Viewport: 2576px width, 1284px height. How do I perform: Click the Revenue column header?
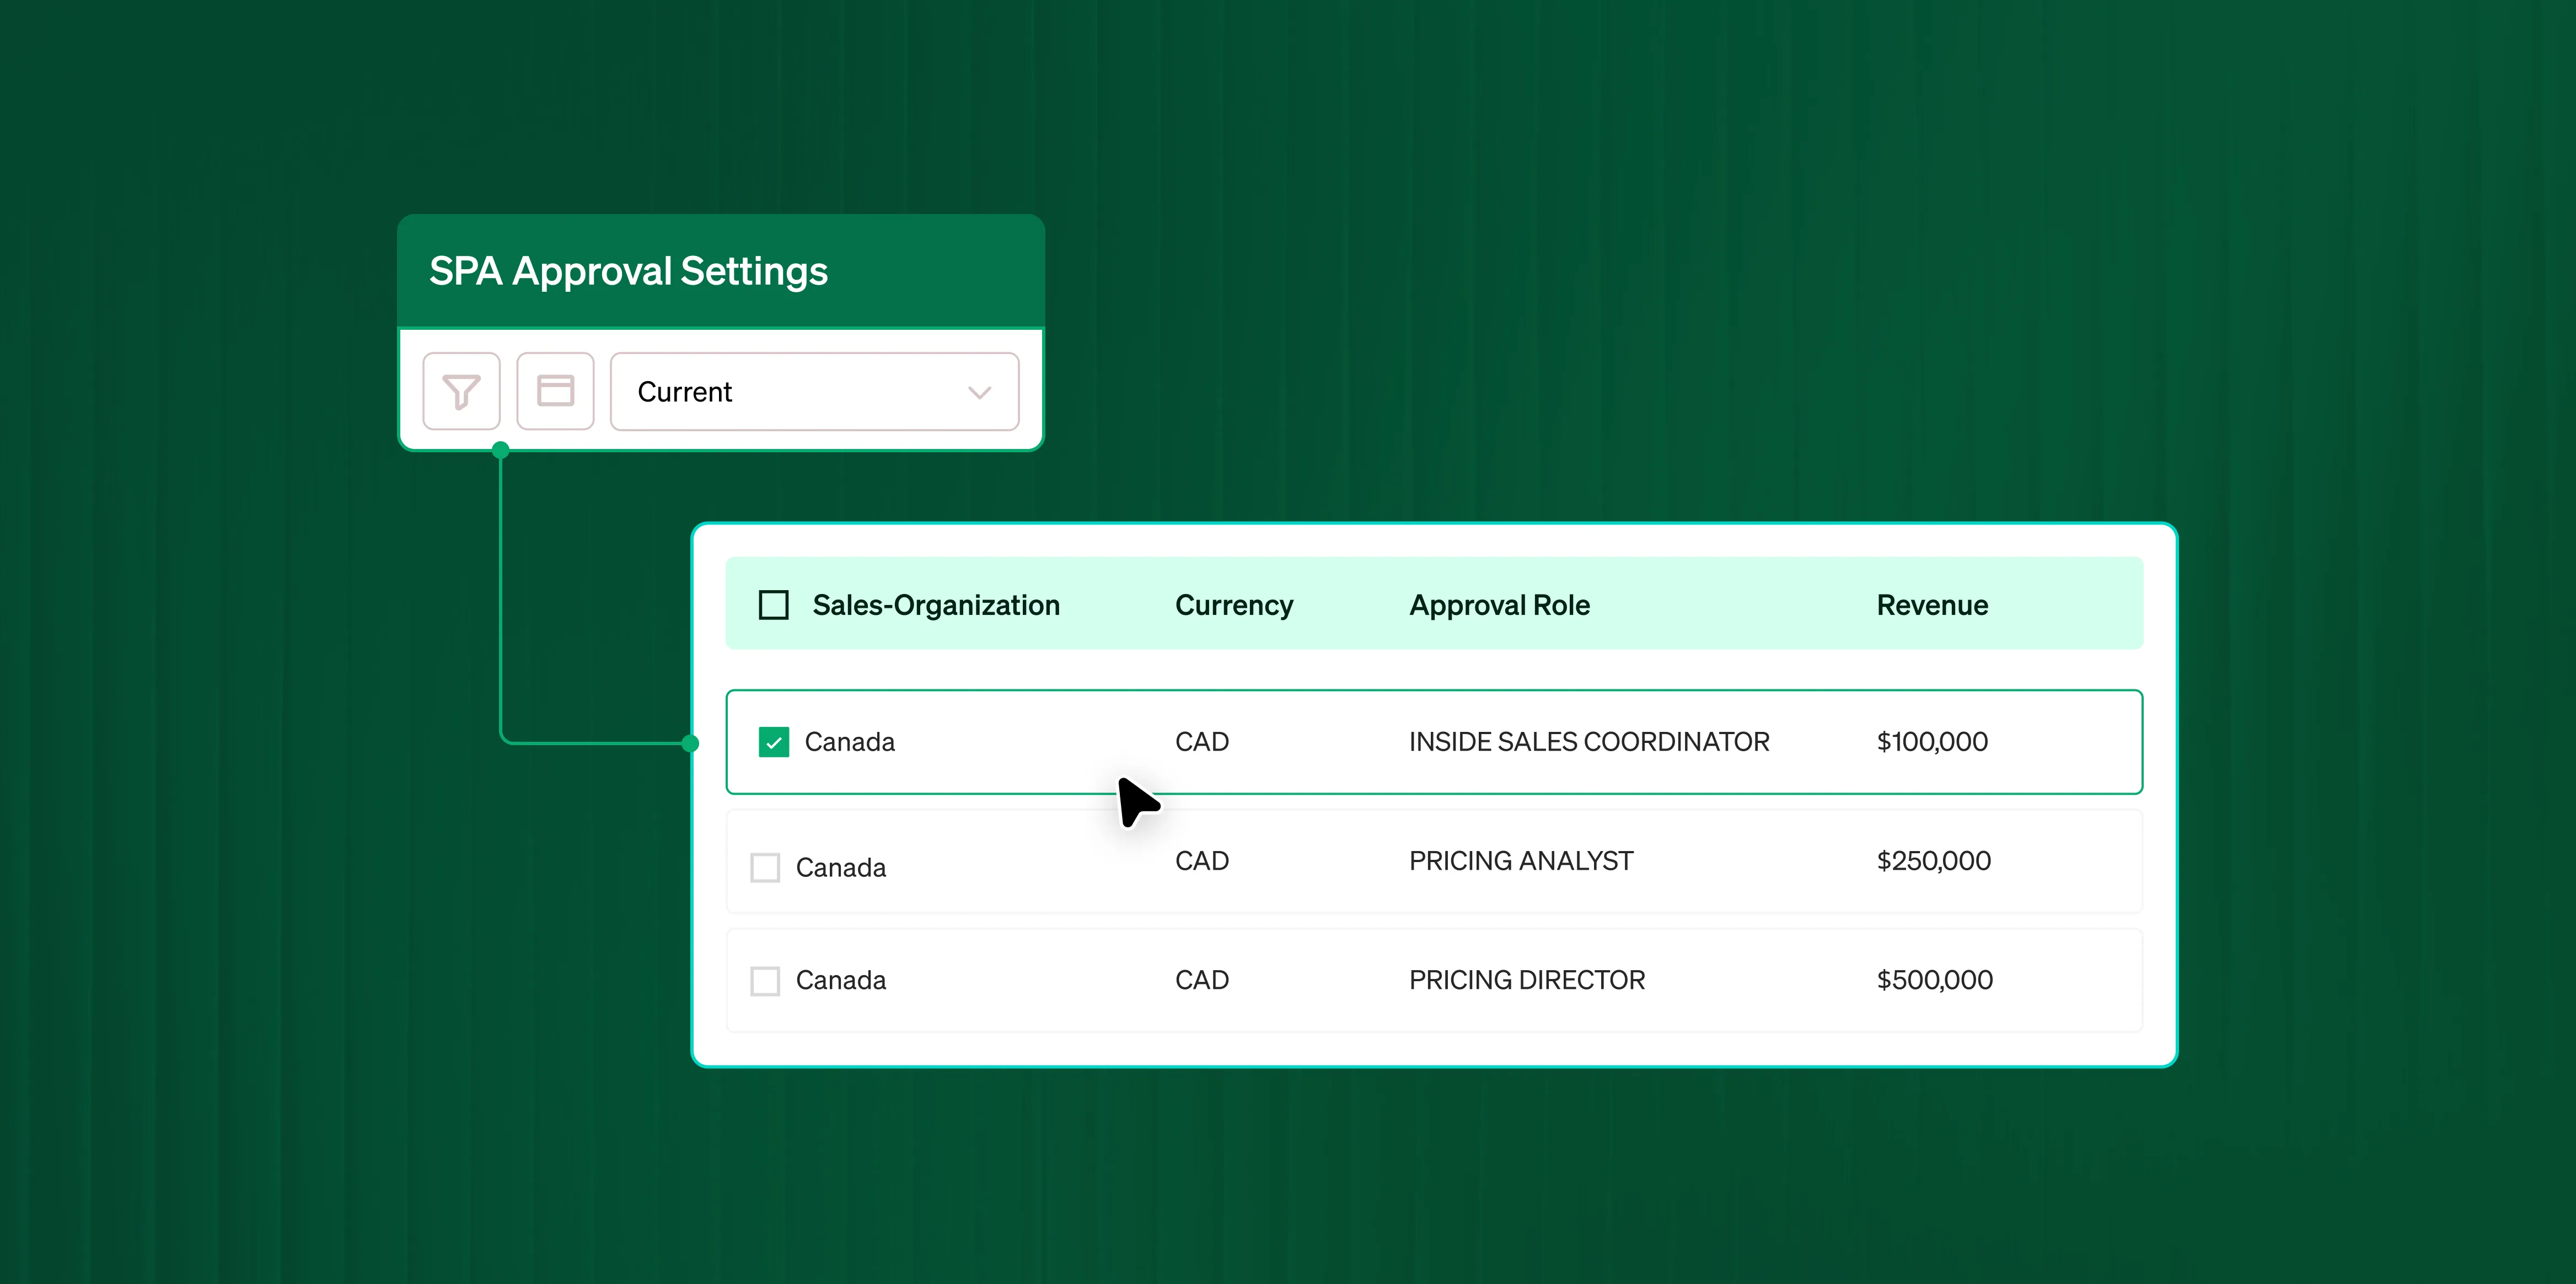pyautogui.click(x=1931, y=605)
